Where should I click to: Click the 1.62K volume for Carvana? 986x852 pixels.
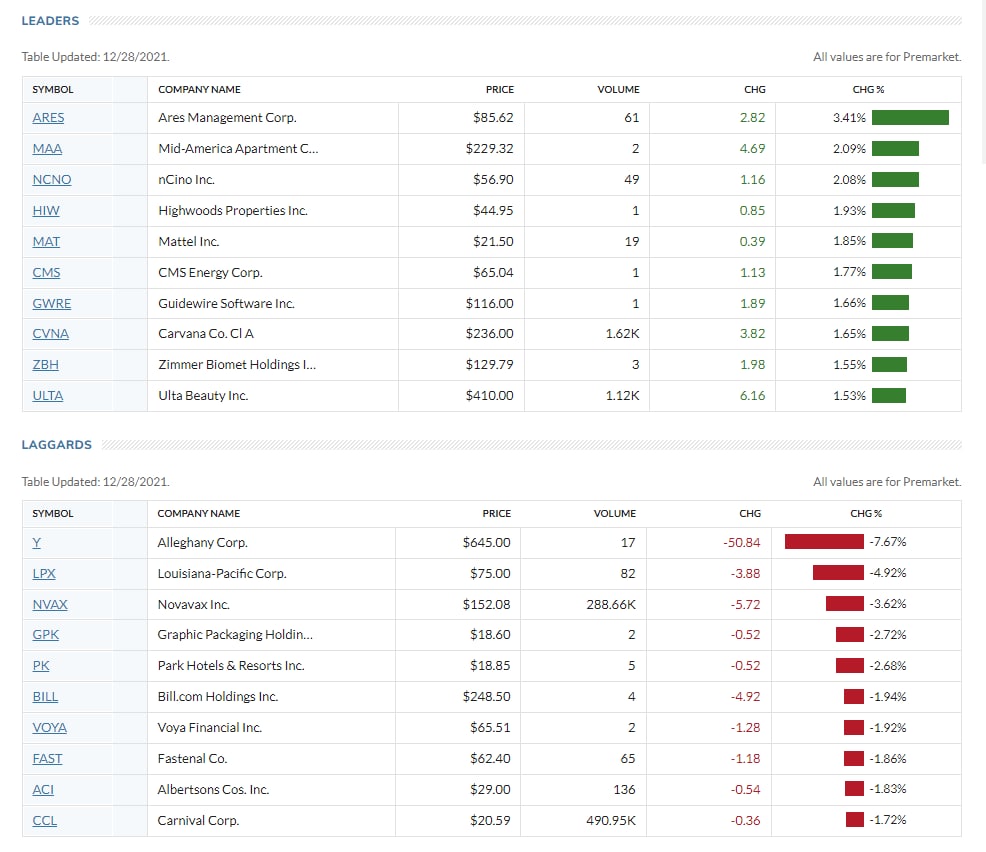[623, 333]
